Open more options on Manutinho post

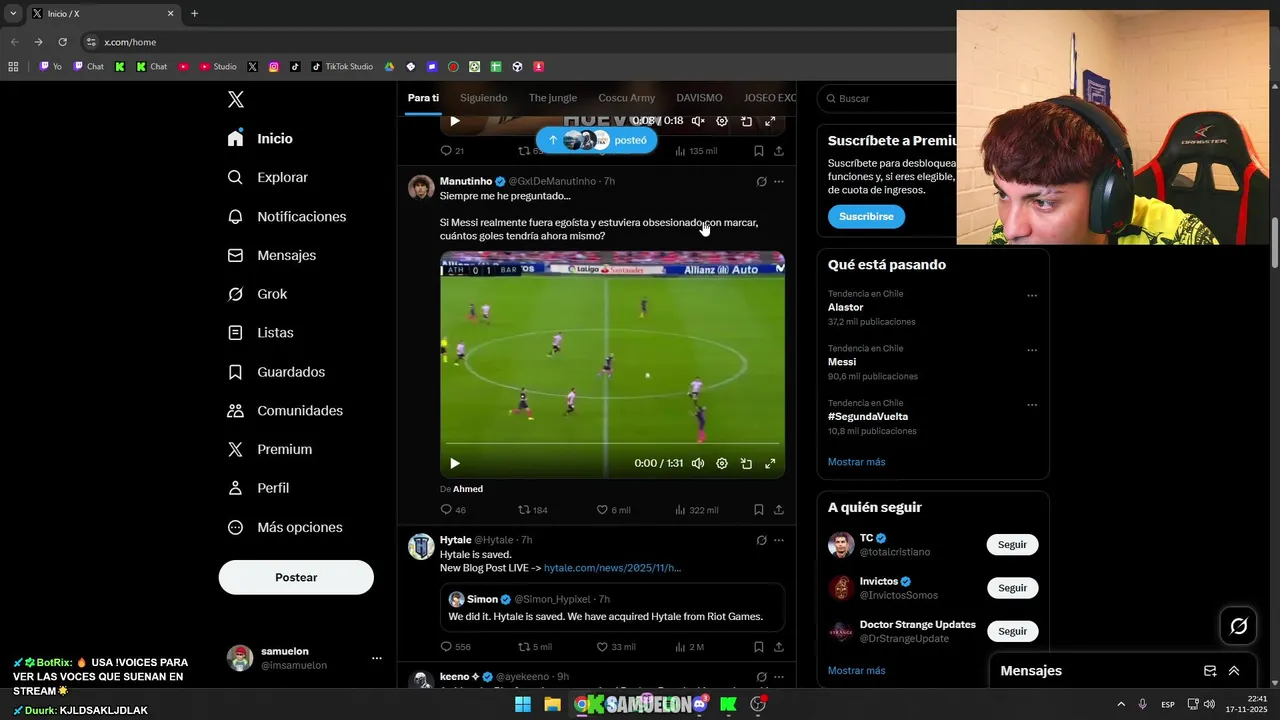[779, 182]
